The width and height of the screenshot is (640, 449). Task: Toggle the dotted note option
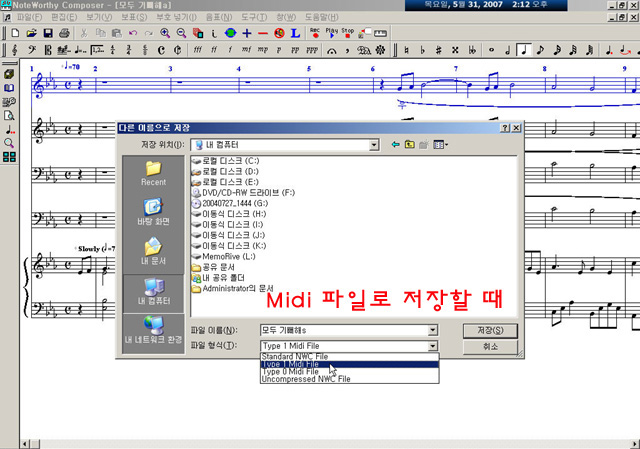tap(609, 50)
